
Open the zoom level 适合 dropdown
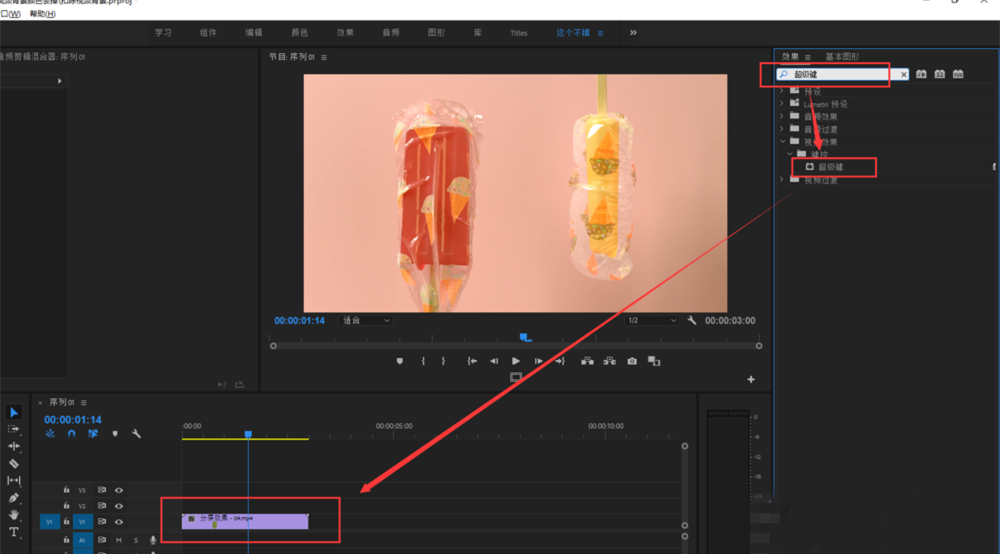pos(366,320)
